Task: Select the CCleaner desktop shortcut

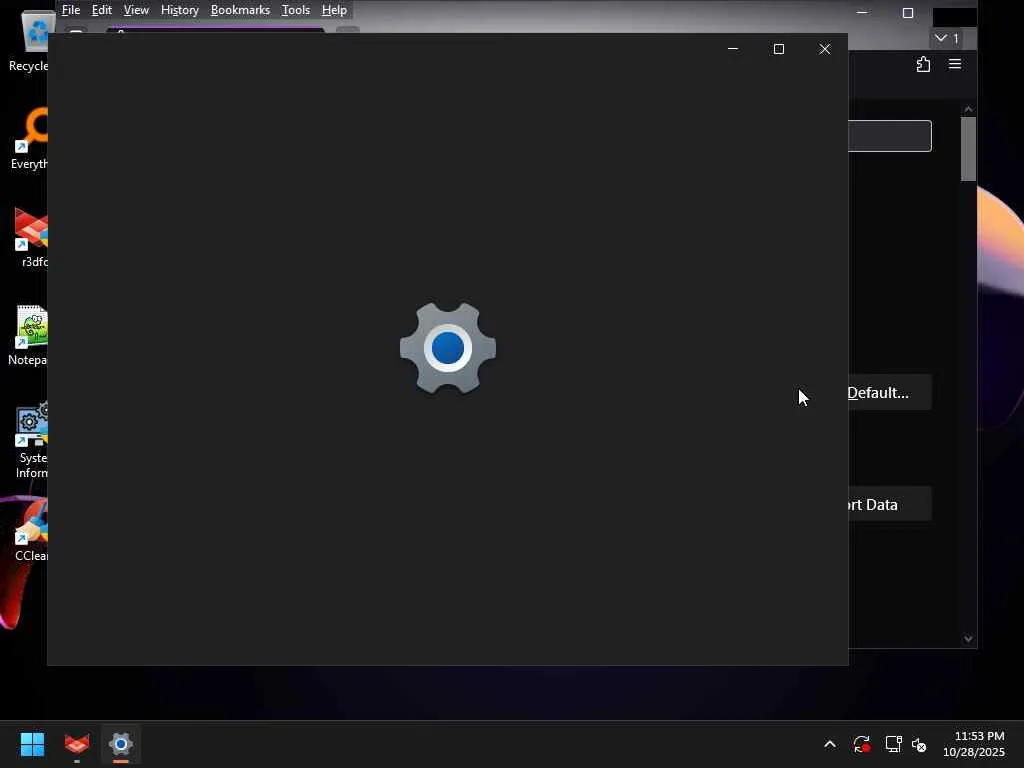Action: [31, 530]
